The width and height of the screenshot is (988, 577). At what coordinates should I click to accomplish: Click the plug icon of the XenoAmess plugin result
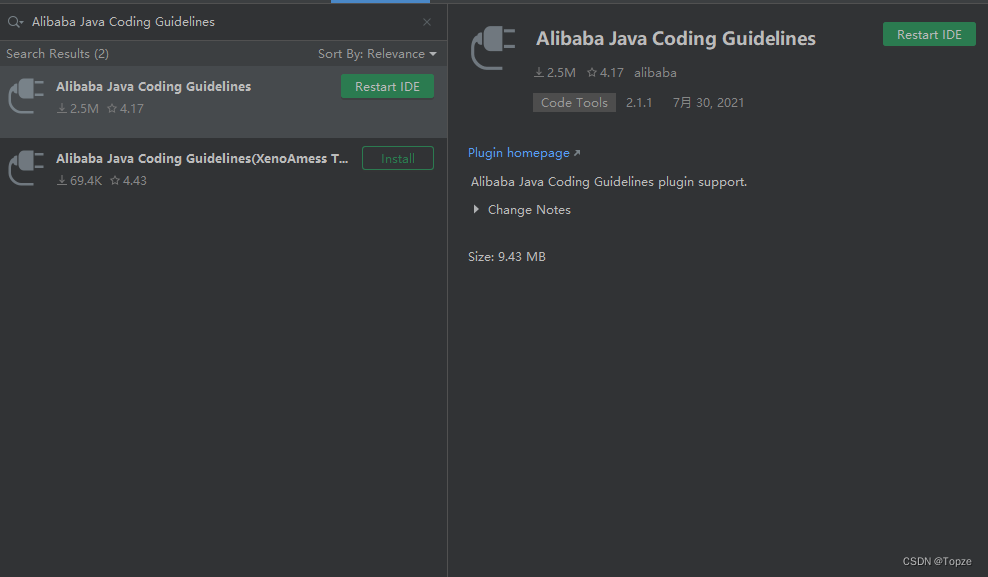point(26,168)
